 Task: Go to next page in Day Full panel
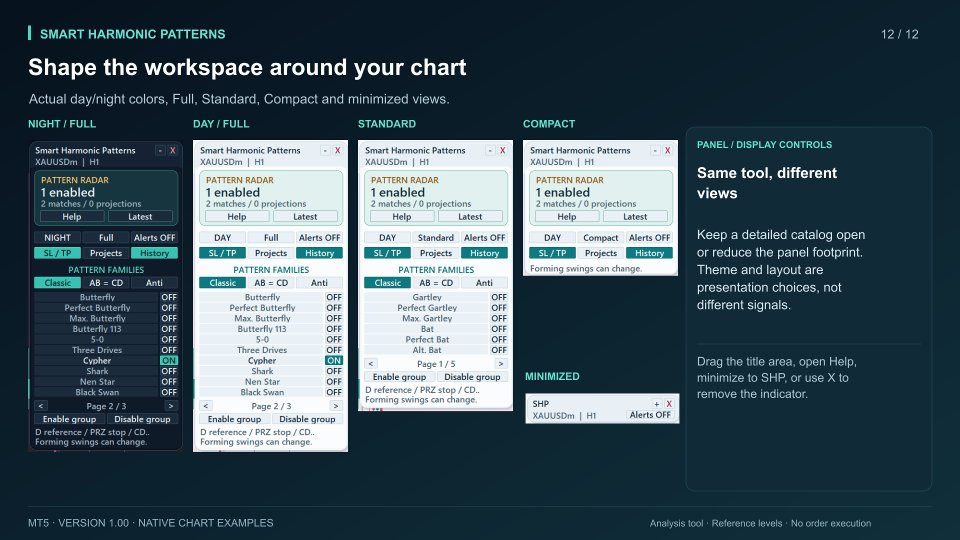336,406
